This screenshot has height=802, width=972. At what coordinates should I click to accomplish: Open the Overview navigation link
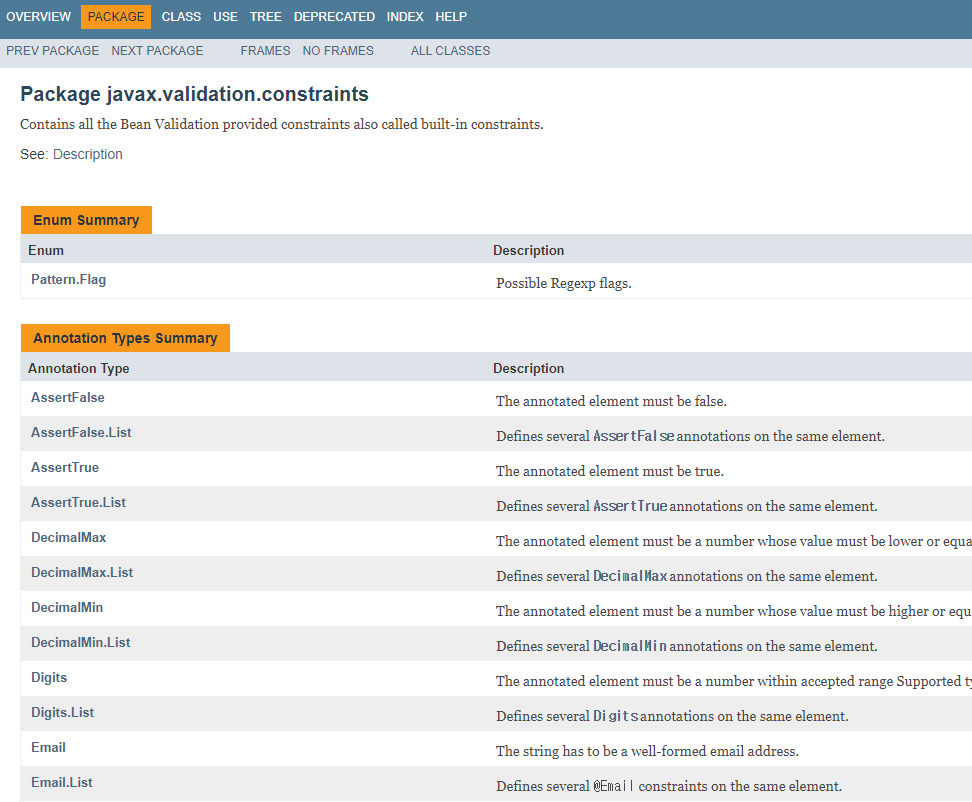click(38, 17)
